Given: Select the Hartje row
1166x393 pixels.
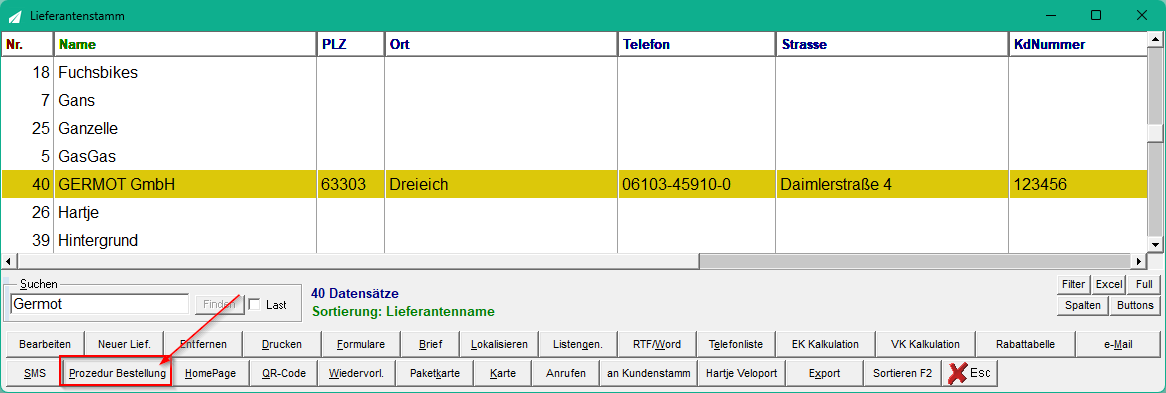Looking at the screenshot, I should coord(574,212).
